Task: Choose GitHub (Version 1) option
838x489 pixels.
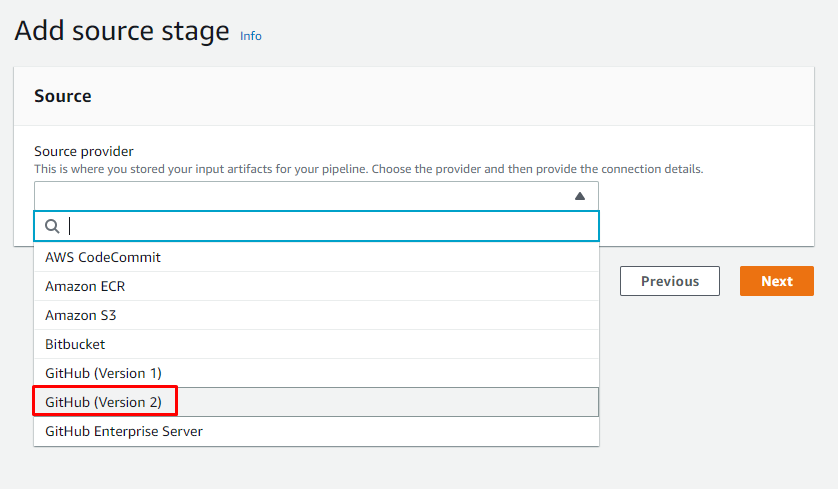Action: (x=103, y=373)
